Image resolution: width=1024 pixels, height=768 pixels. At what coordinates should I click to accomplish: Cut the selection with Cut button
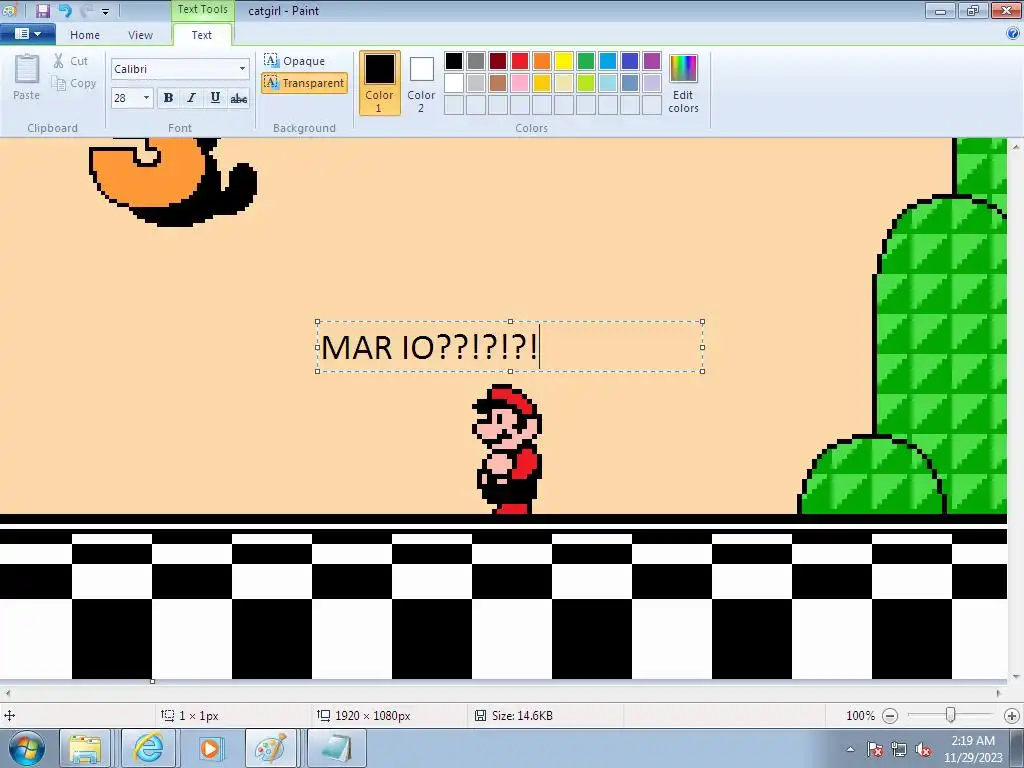coord(72,61)
